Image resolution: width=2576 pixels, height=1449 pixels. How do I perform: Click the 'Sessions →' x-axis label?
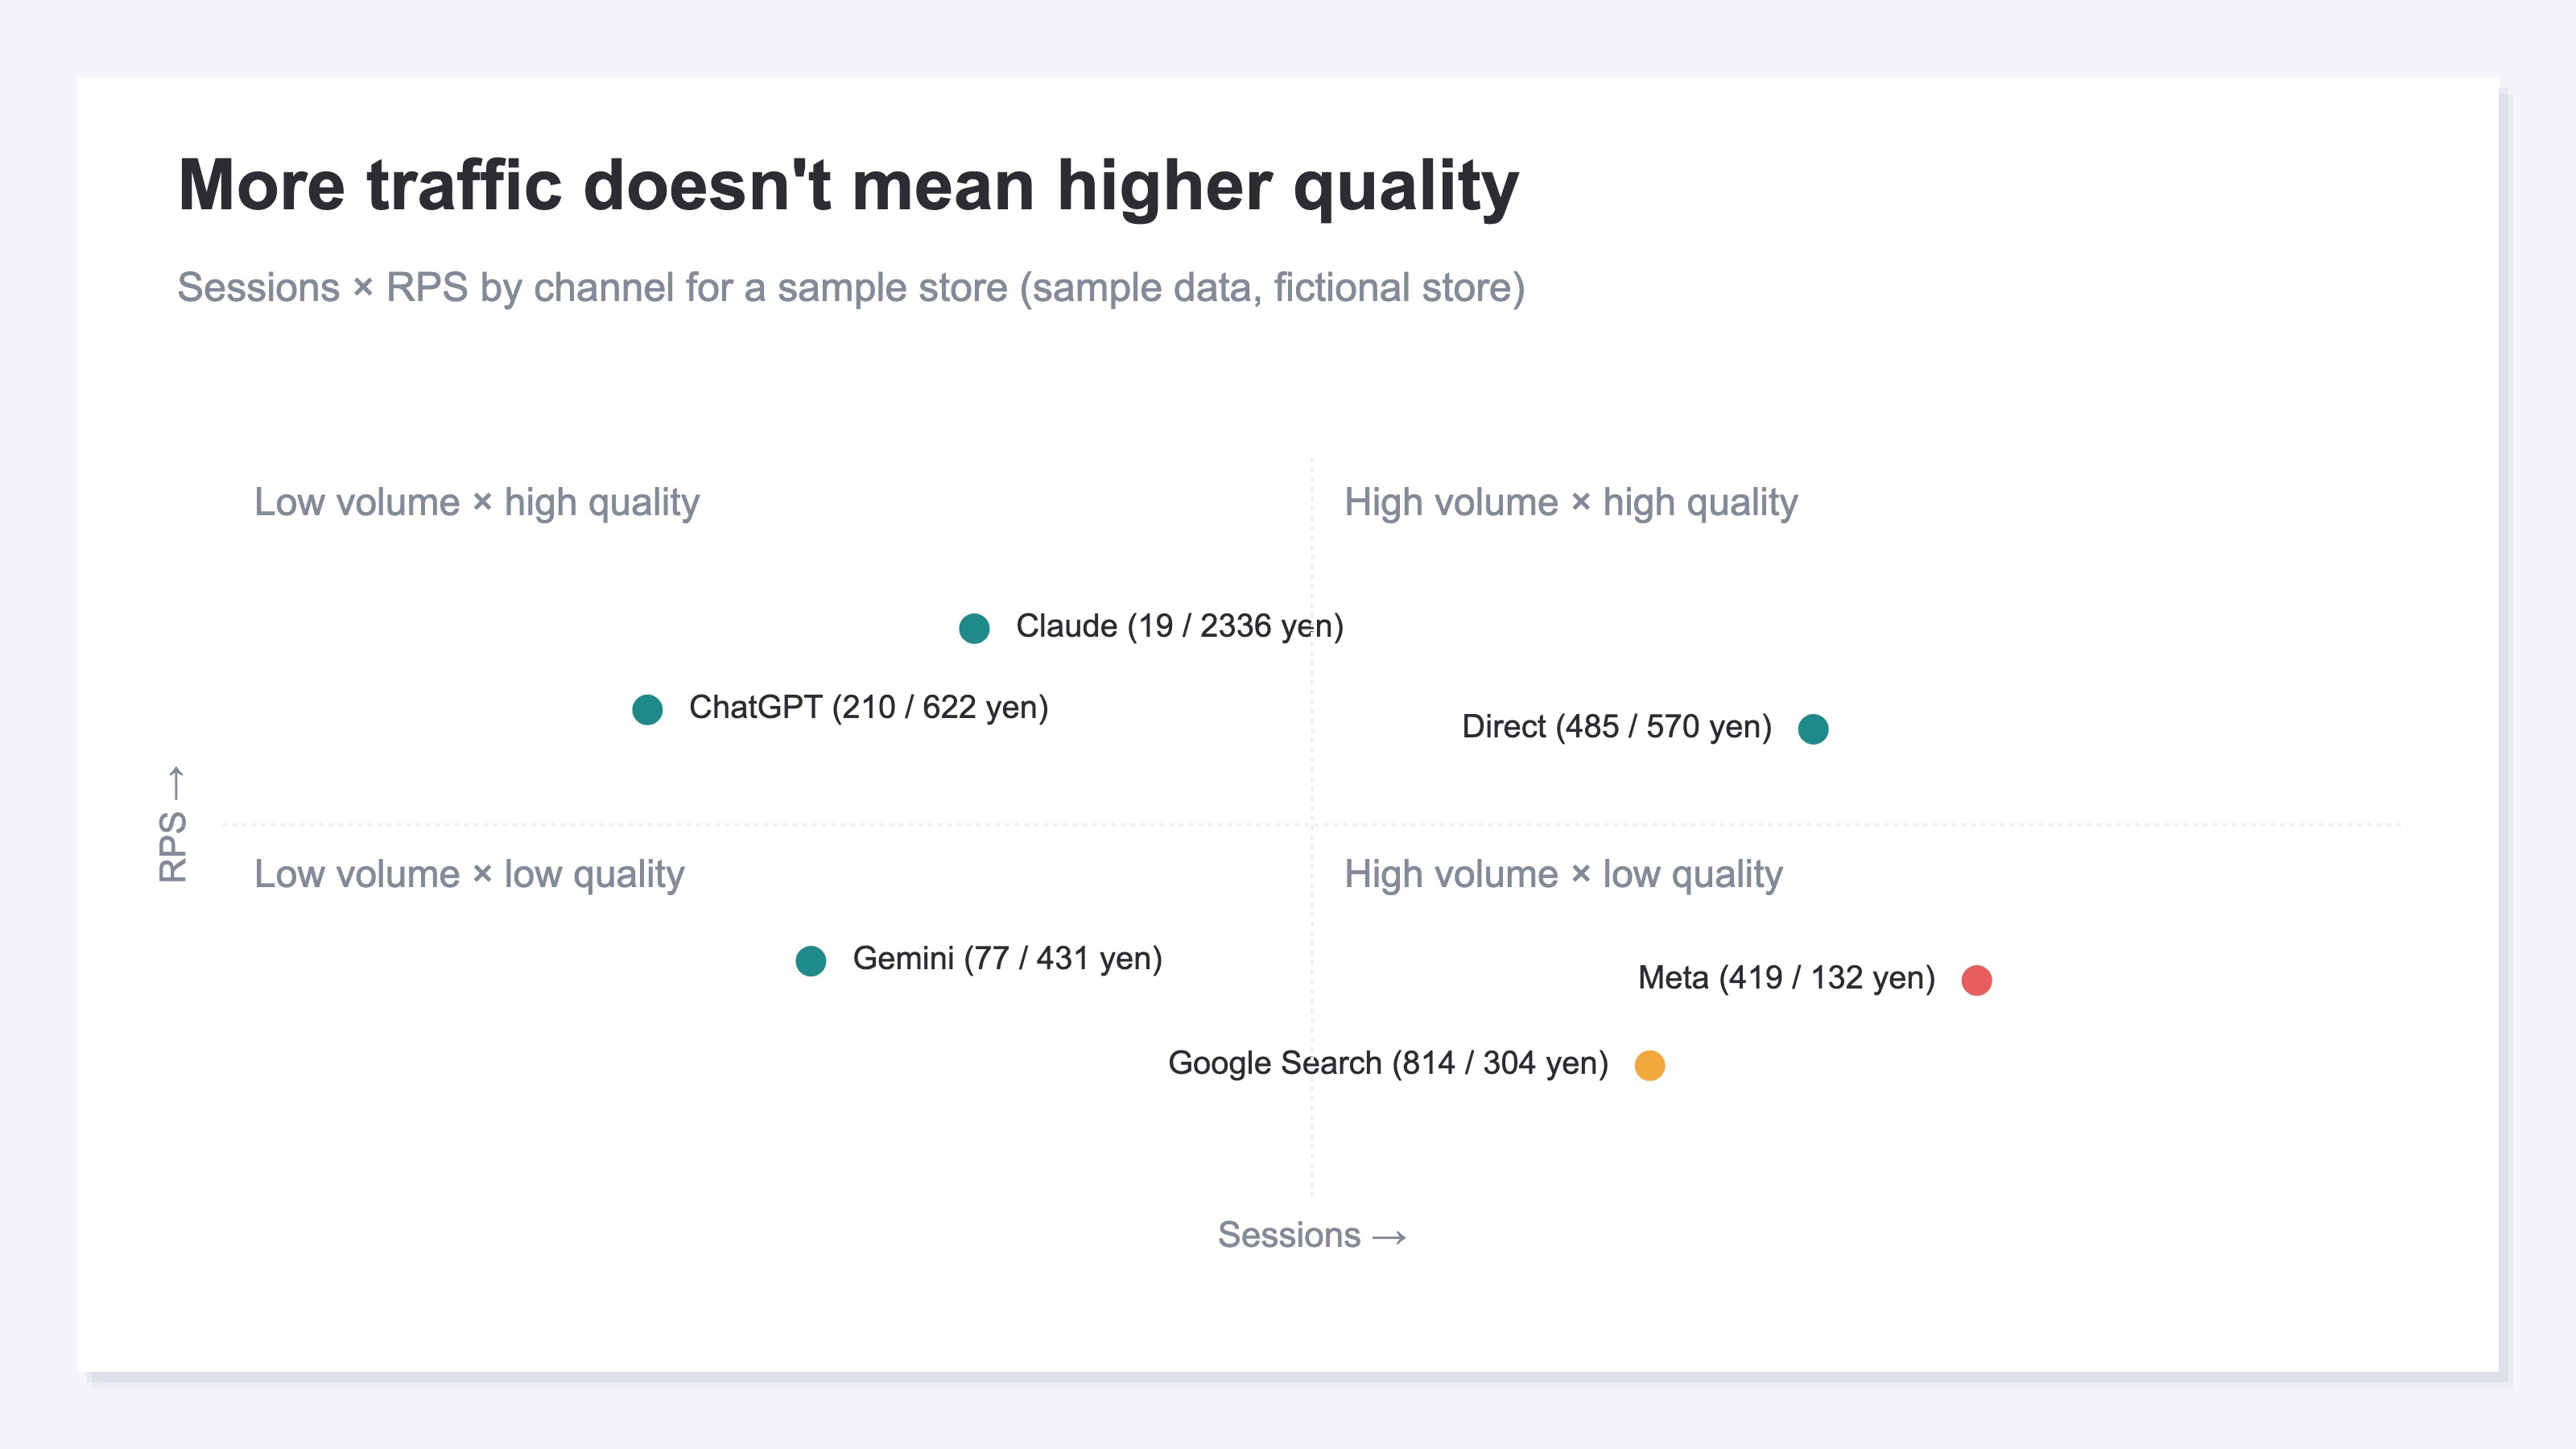pos(1312,1235)
